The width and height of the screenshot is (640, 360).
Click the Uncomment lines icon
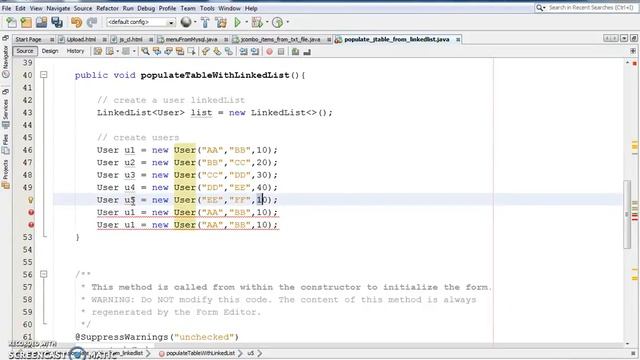pos(307,51)
